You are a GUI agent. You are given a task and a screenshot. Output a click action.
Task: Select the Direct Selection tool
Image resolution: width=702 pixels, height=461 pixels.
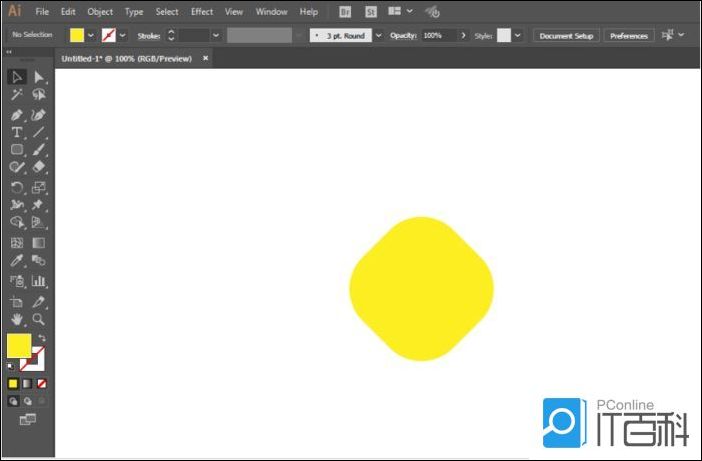point(39,77)
